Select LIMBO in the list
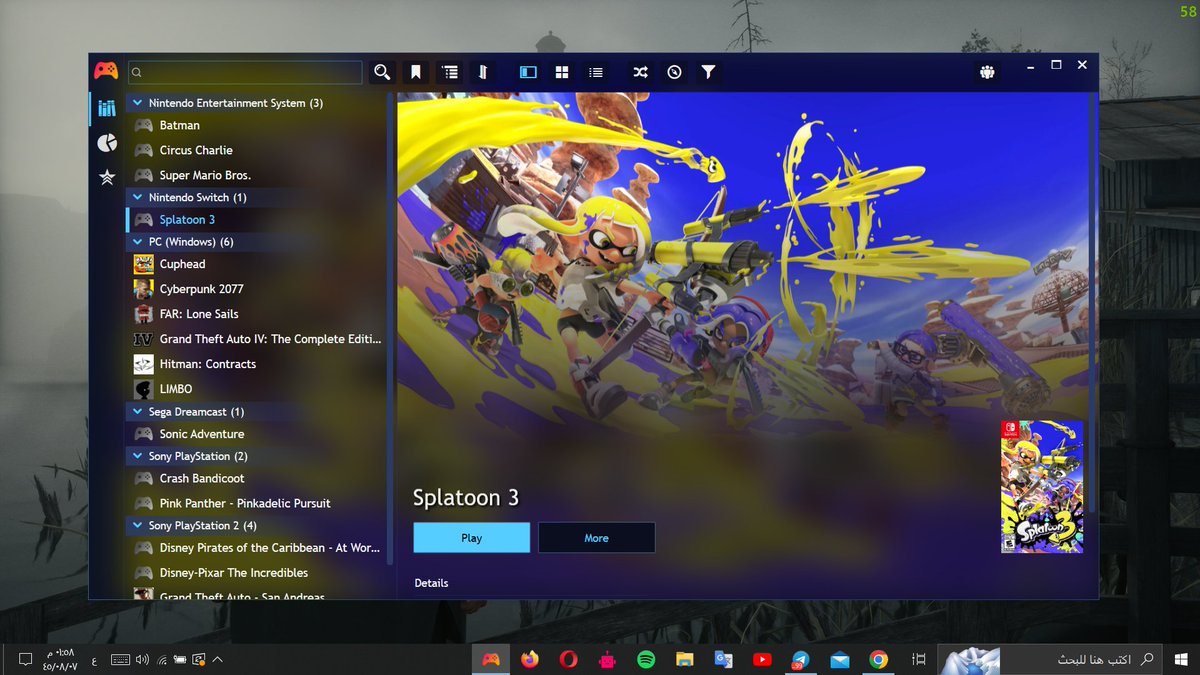 257,389
